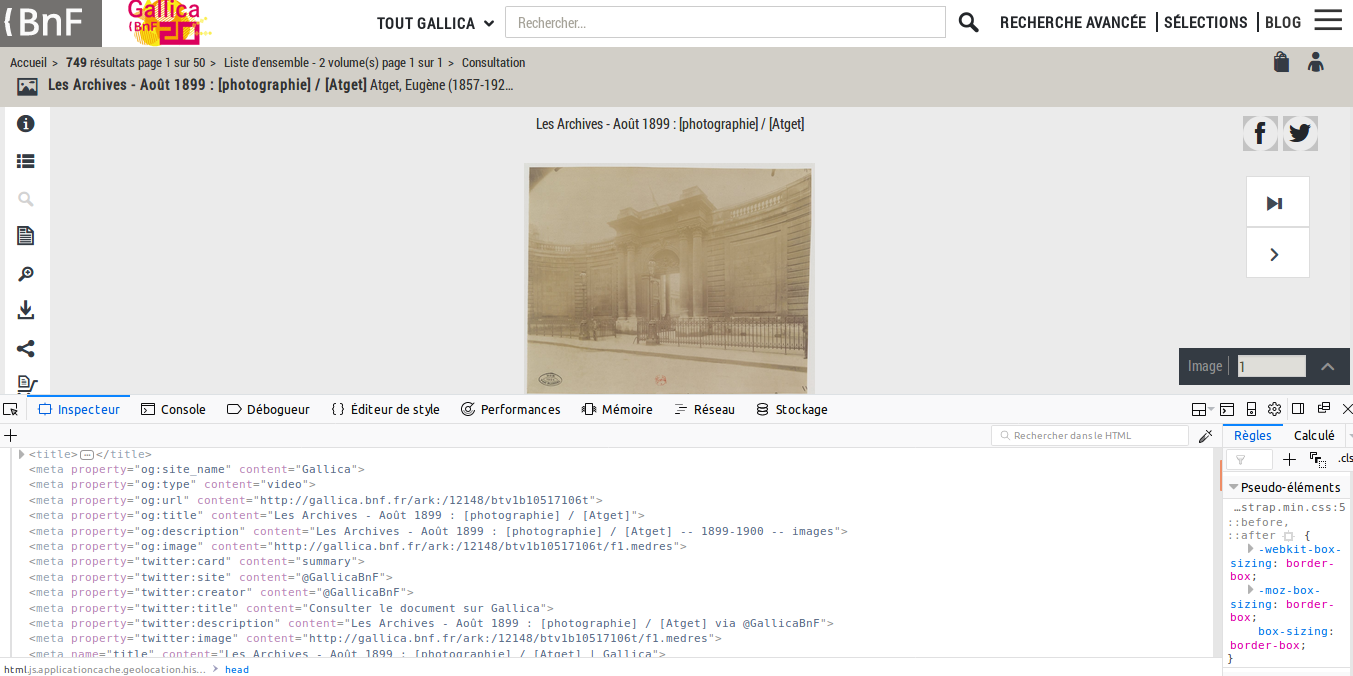
Task: Click the share icon in sidebar
Action: pyautogui.click(x=26, y=349)
